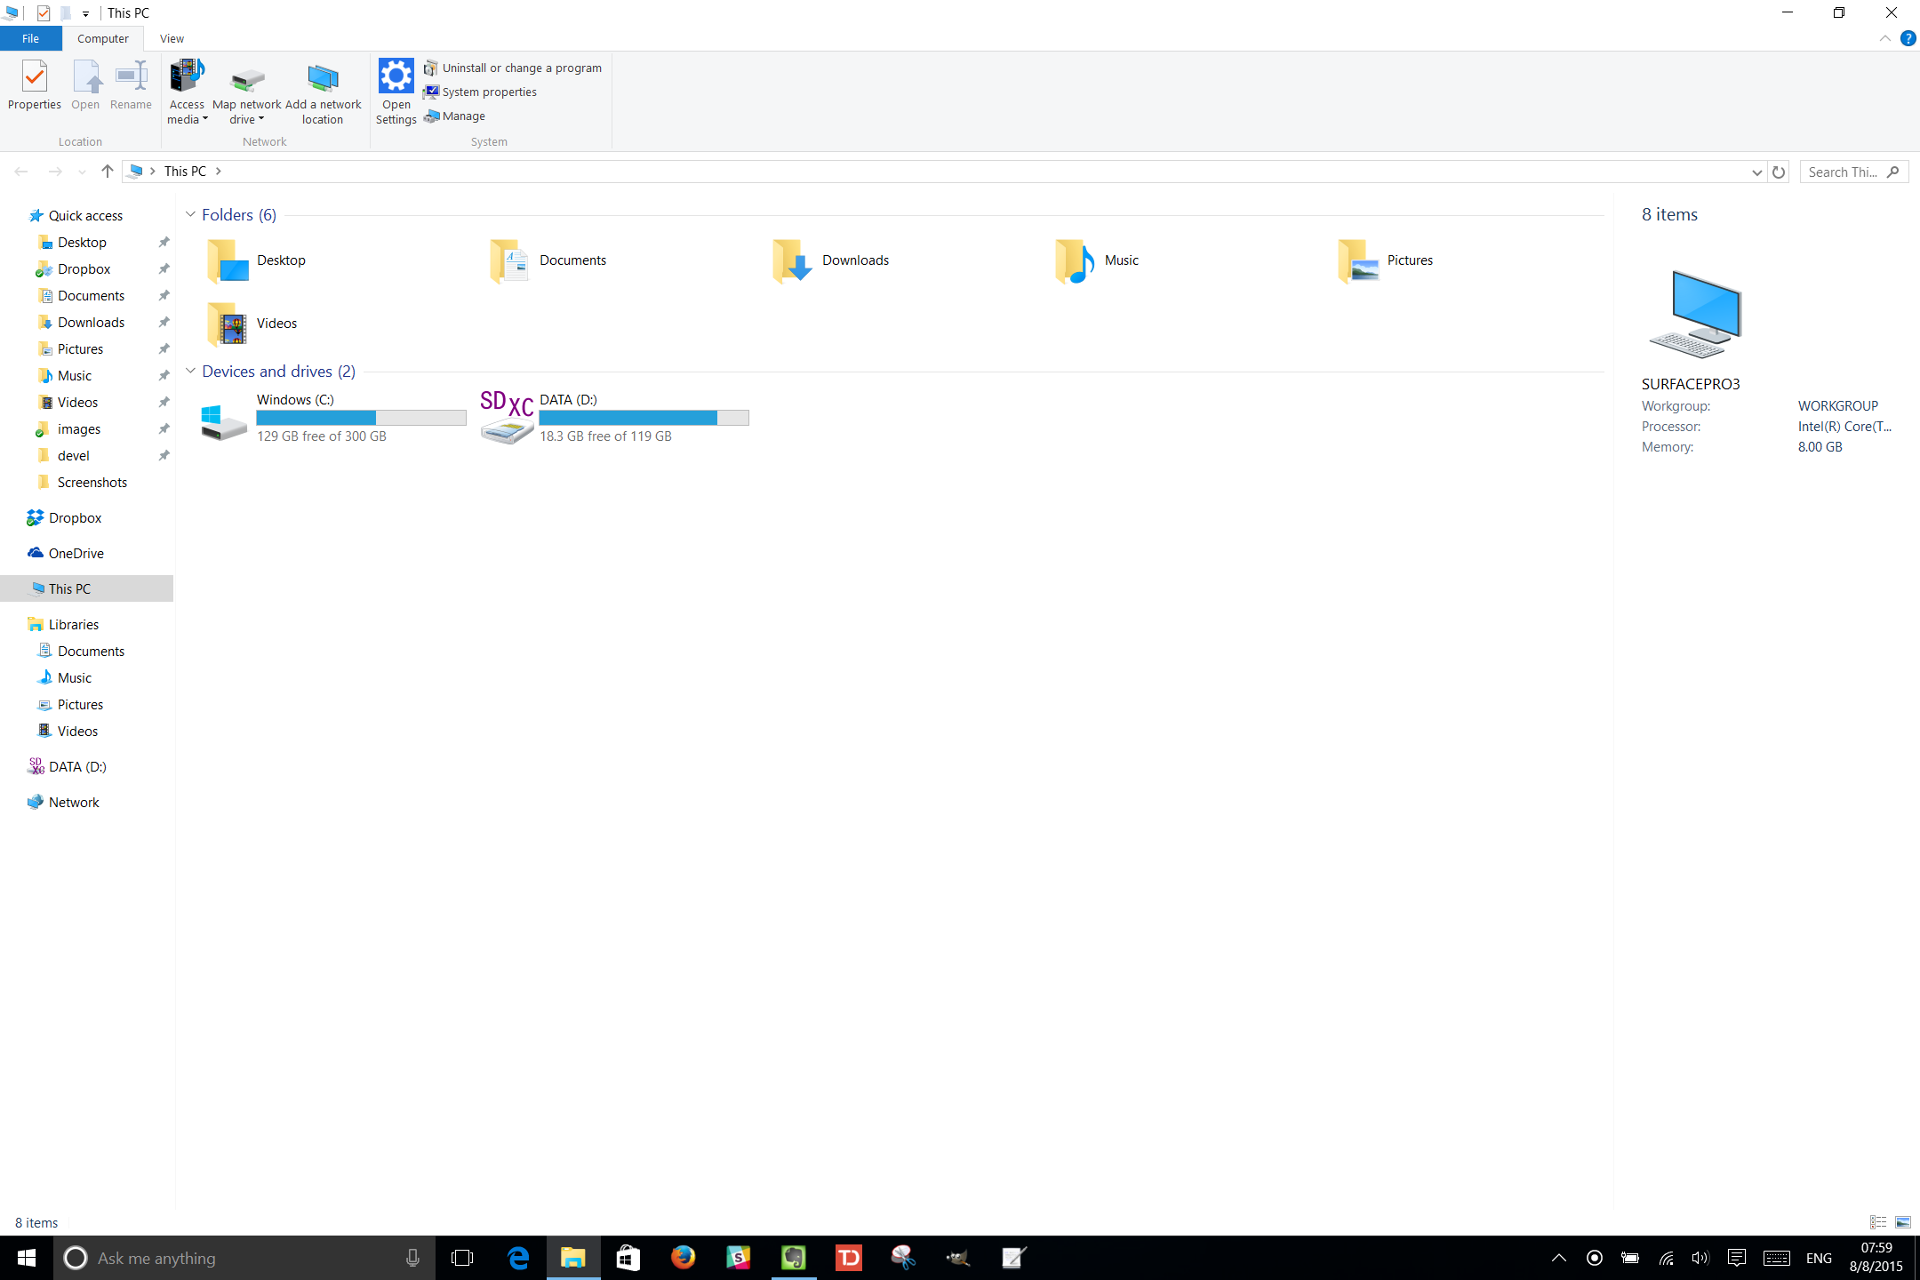This screenshot has height=1280, width=1920.
Task: Click the Properties ribbon icon
Action: [34, 85]
